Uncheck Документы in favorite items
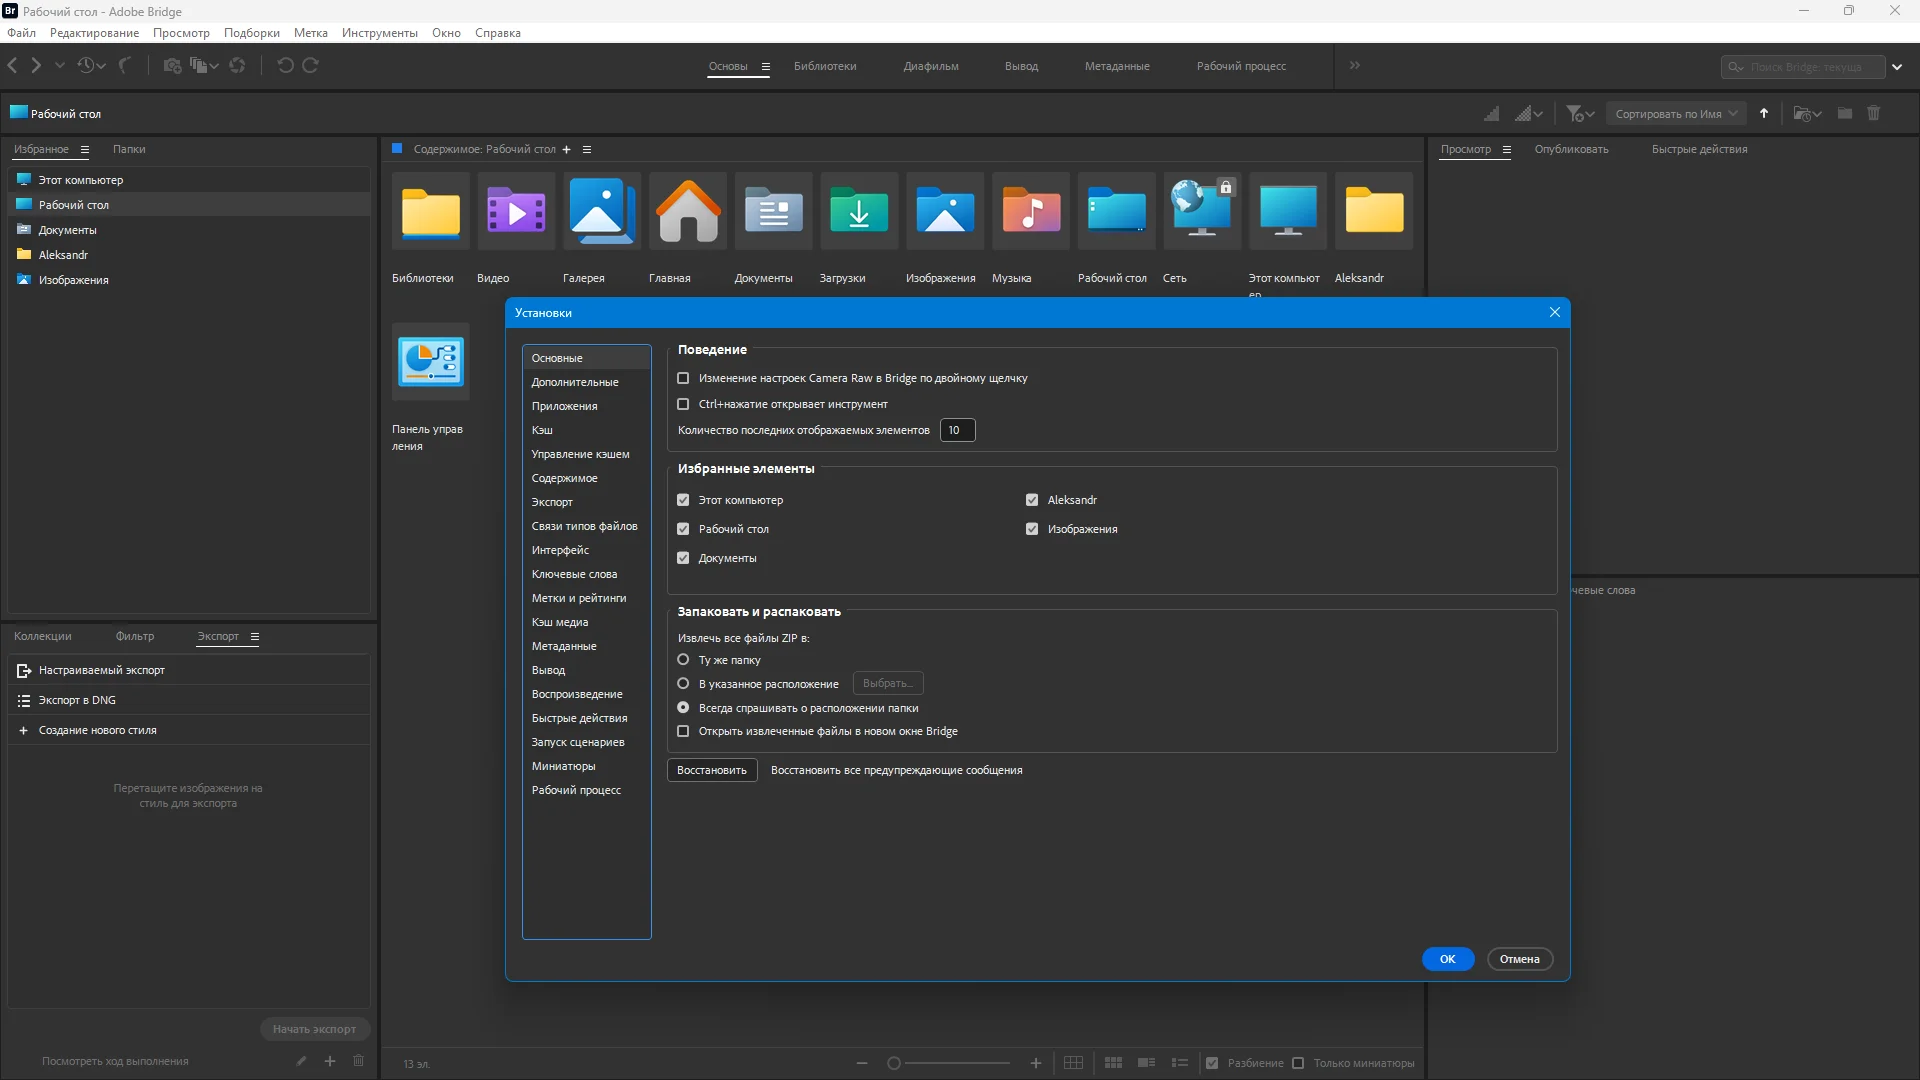This screenshot has height=1080, width=1920. [683, 558]
